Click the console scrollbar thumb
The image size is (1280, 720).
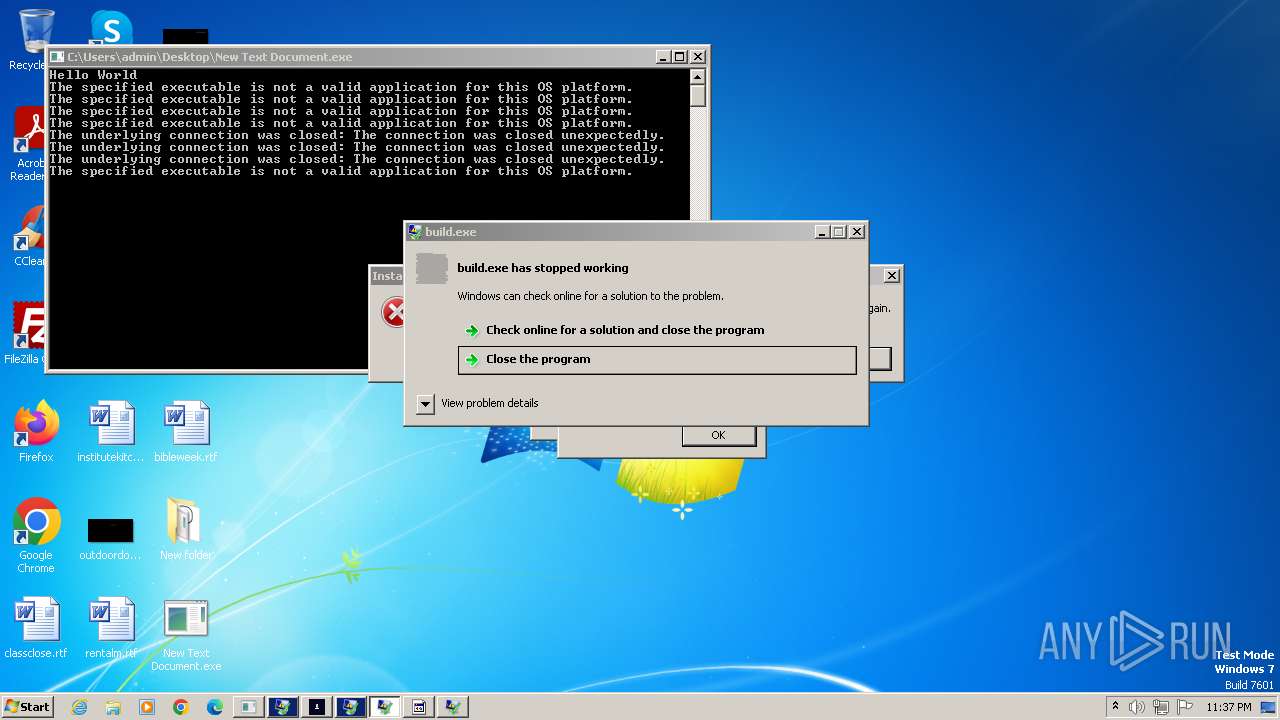click(698, 96)
